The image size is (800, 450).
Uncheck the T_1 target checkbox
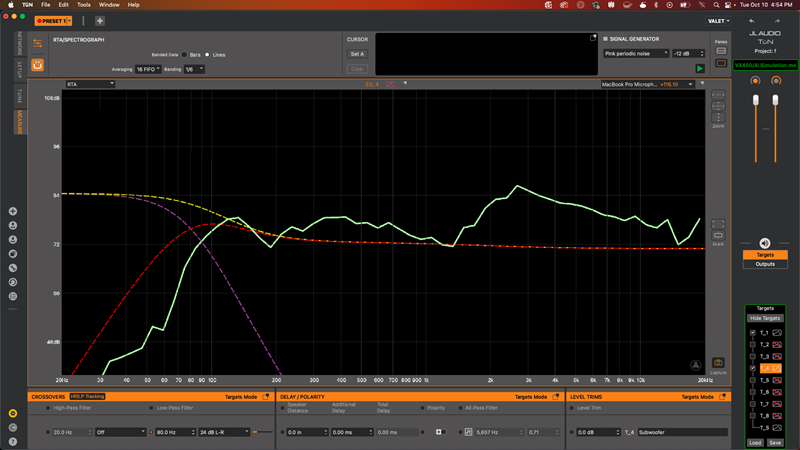pyautogui.click(x=753, y=333)
